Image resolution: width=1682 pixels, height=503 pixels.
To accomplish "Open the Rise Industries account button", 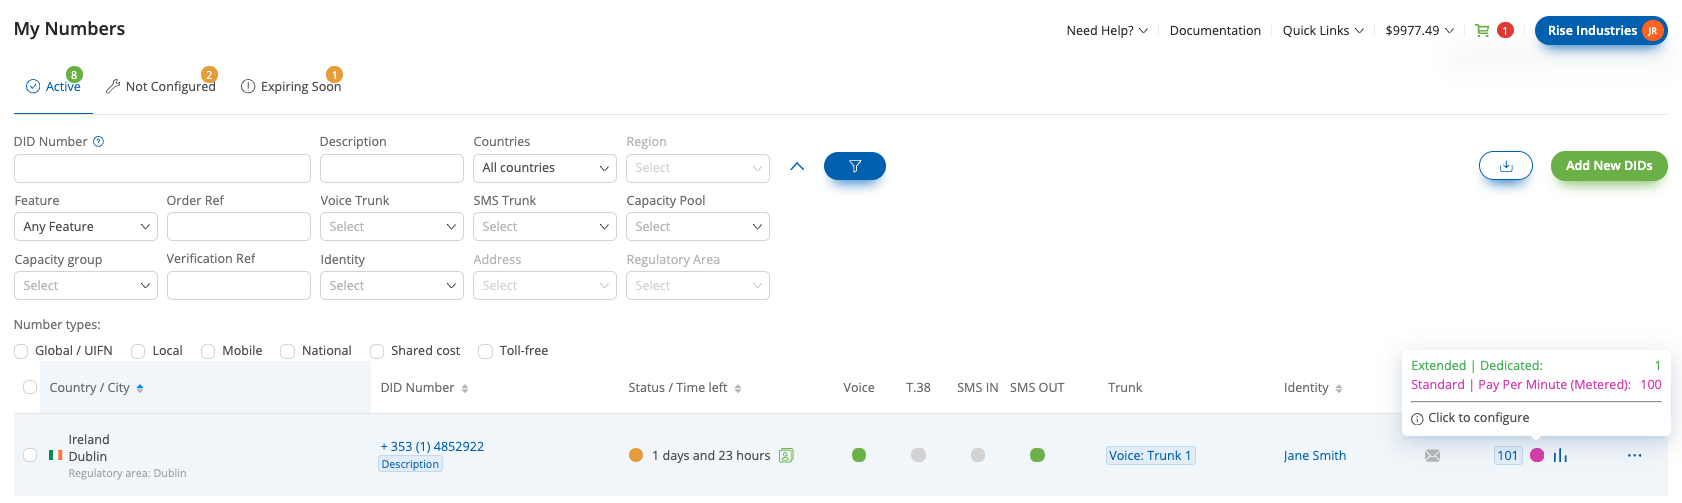I will pyautogui.click(x=1601, y=31).
